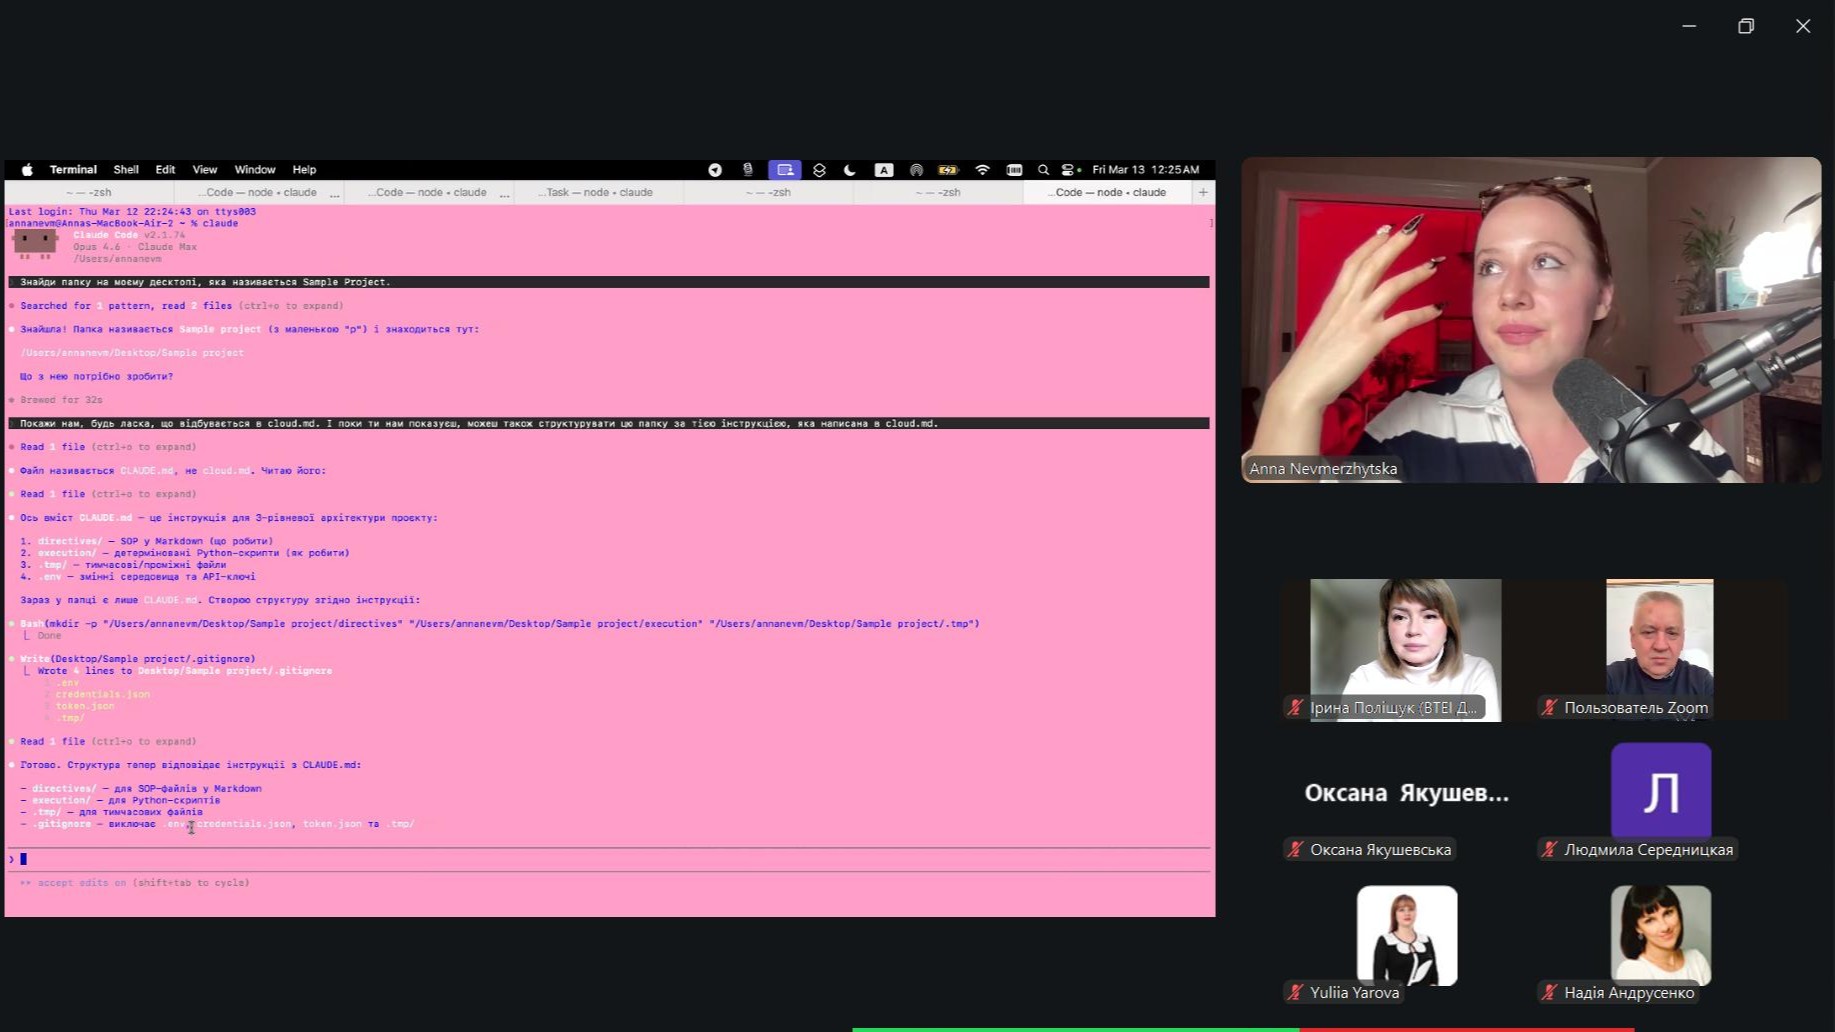1835x1032 pixels.
Task: Click the screen sharing menu bar icon
Action: 784,170
